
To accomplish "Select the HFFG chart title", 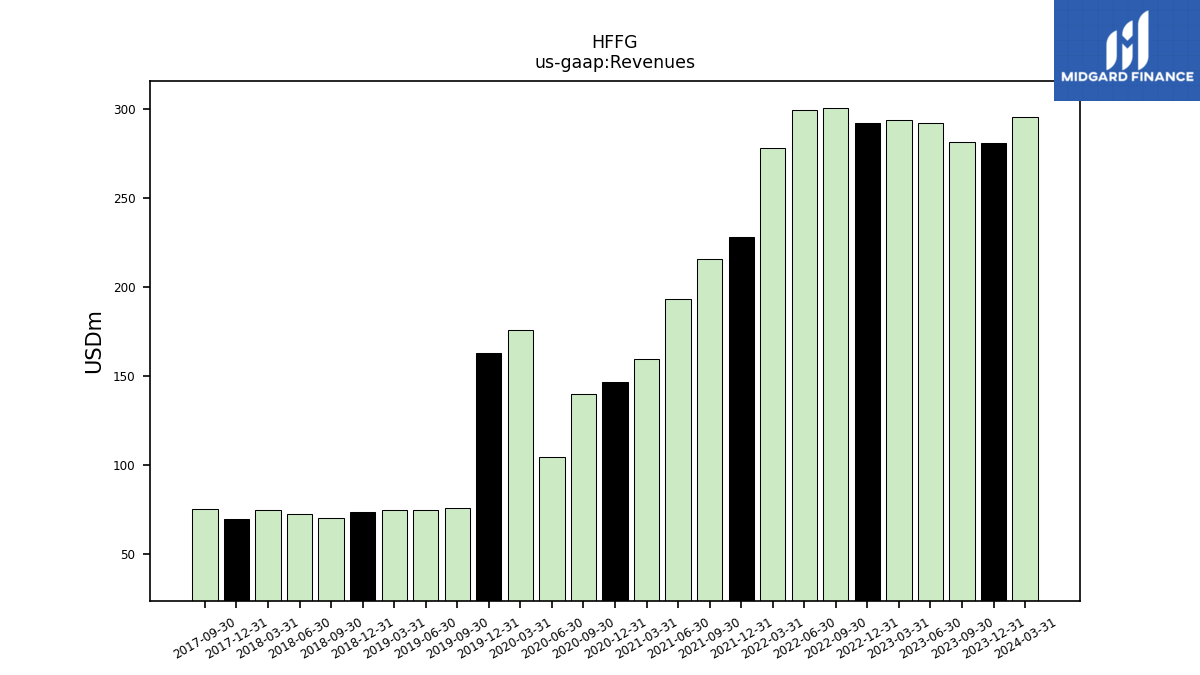I will tap(614, 43).
